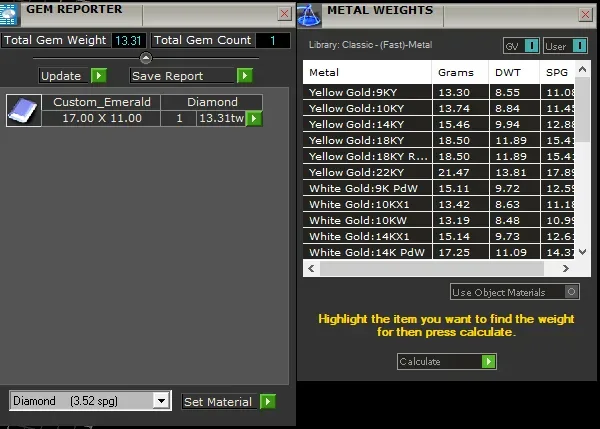Select the White Gold:14KX1 row

pos(439,237)
